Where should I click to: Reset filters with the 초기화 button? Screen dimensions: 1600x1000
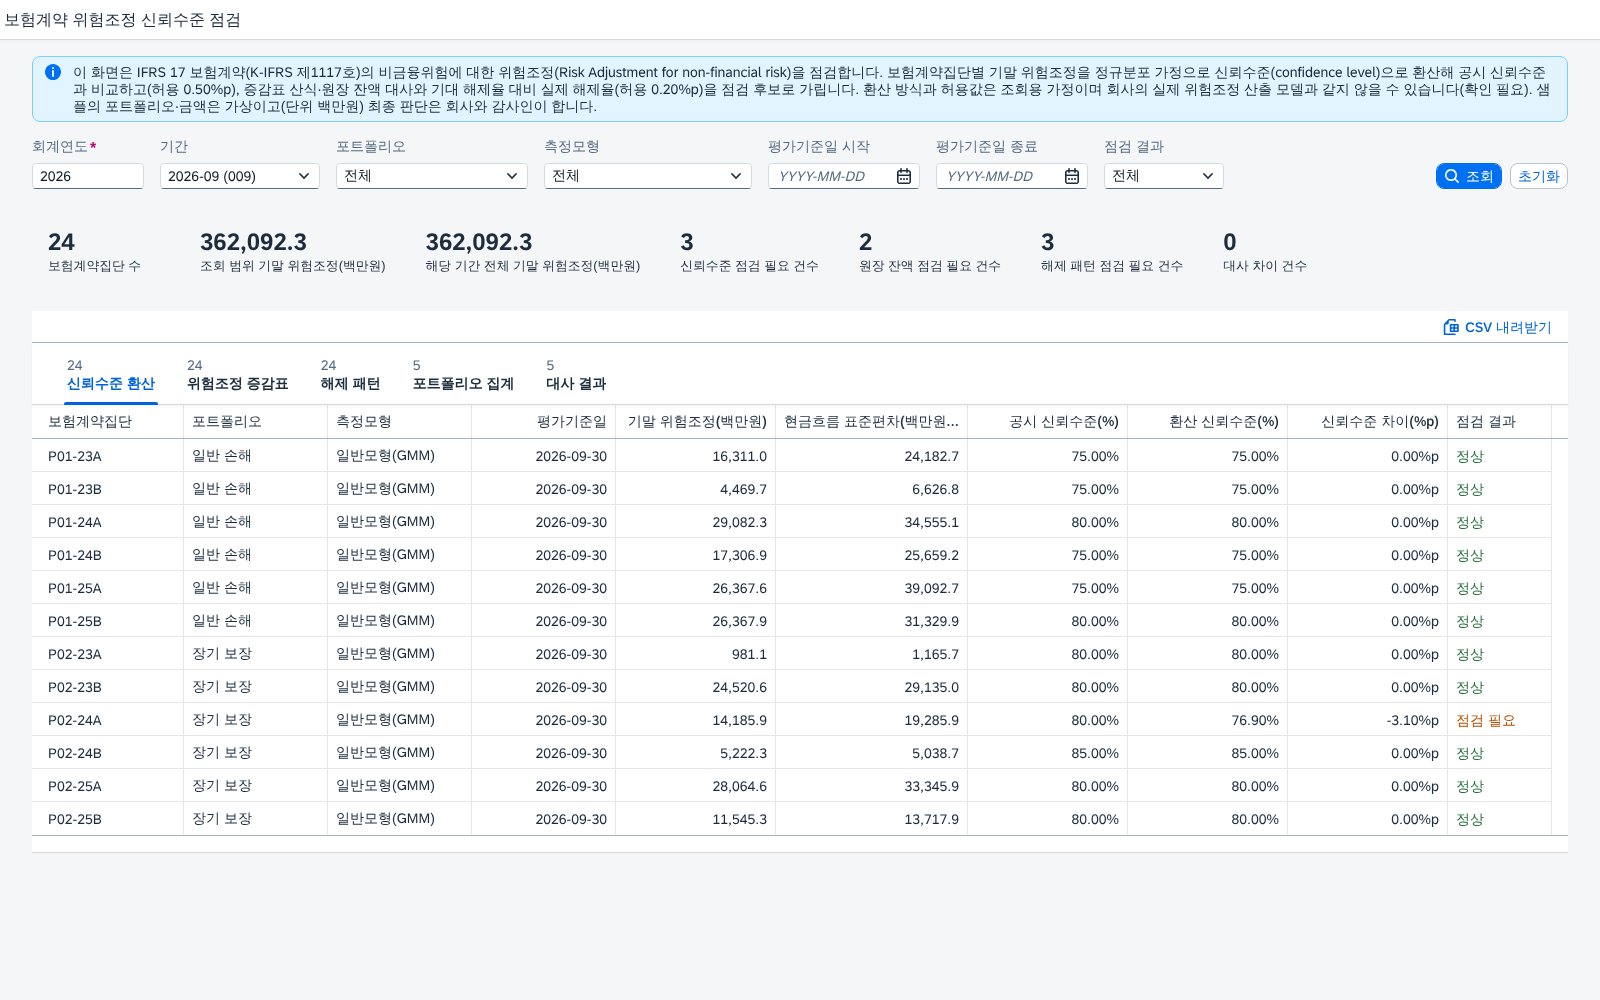coord(1539,176)
